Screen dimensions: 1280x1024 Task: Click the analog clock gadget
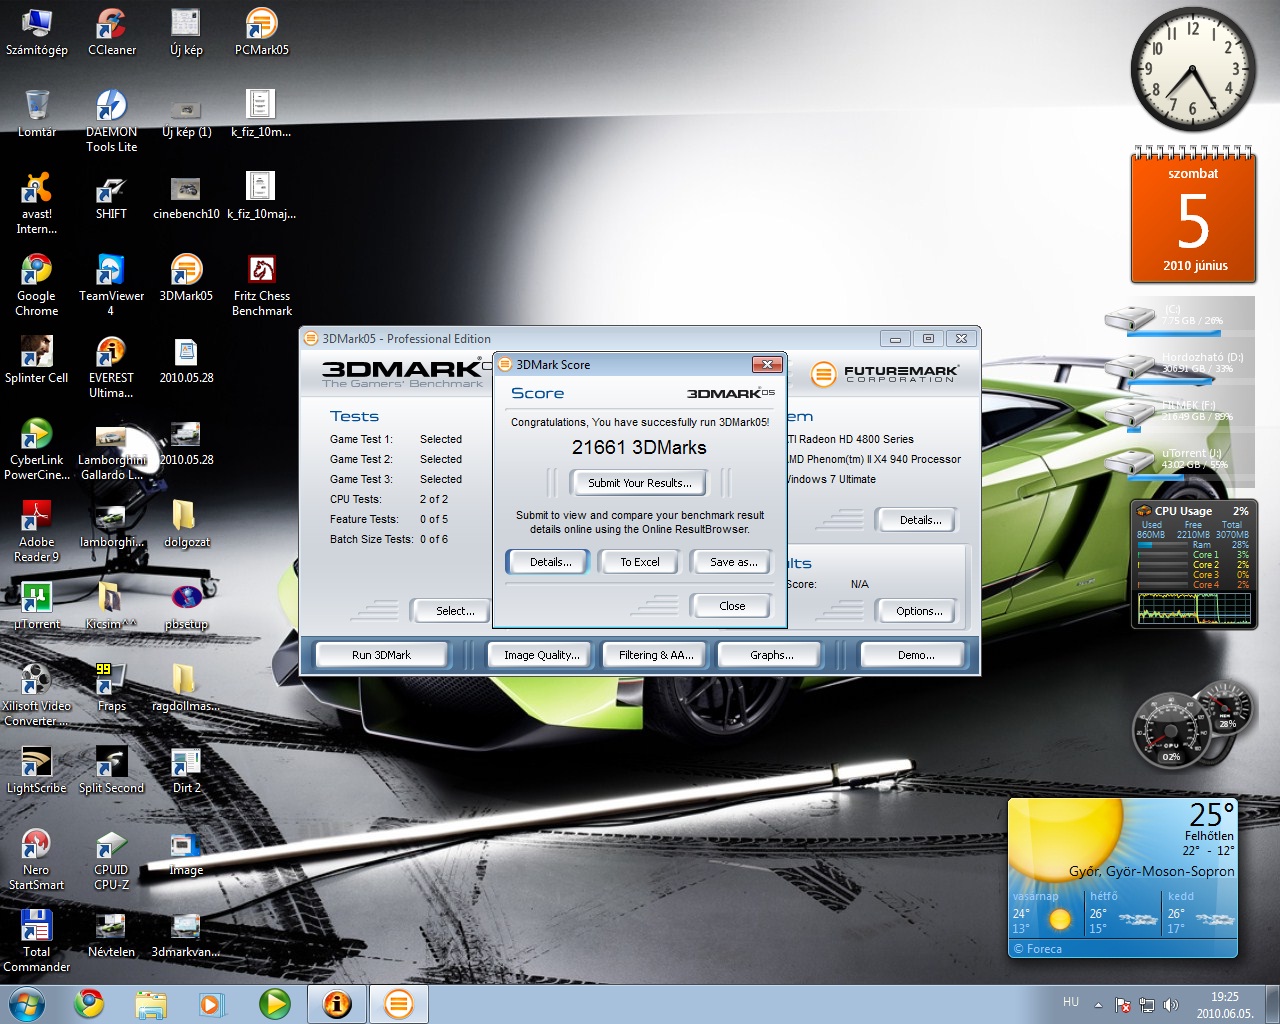pyautogui.click(x=1192, y=68)
